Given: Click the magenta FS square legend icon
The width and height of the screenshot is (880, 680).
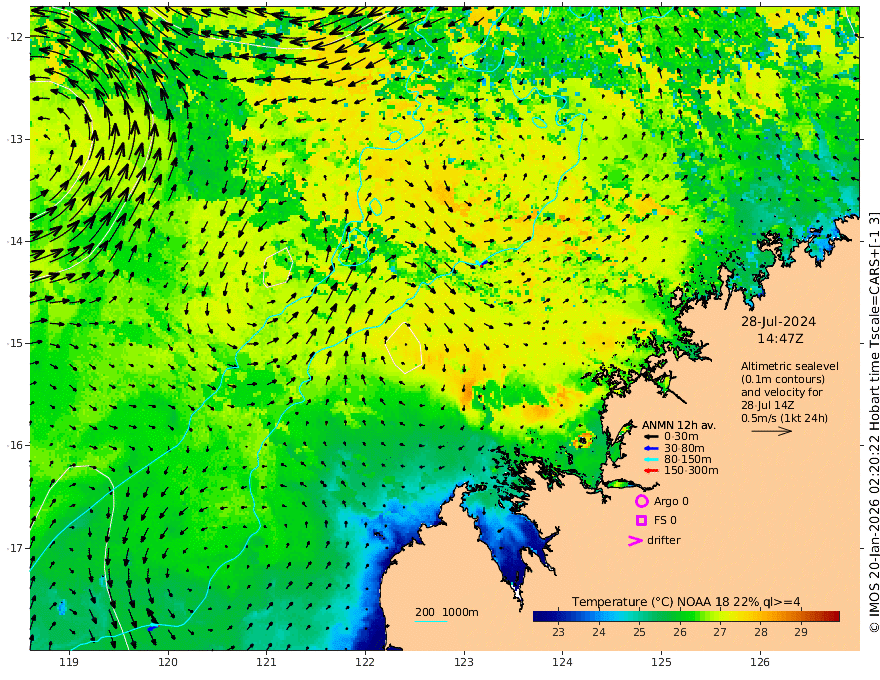Looking at the screenshot, I should [641, 521].
